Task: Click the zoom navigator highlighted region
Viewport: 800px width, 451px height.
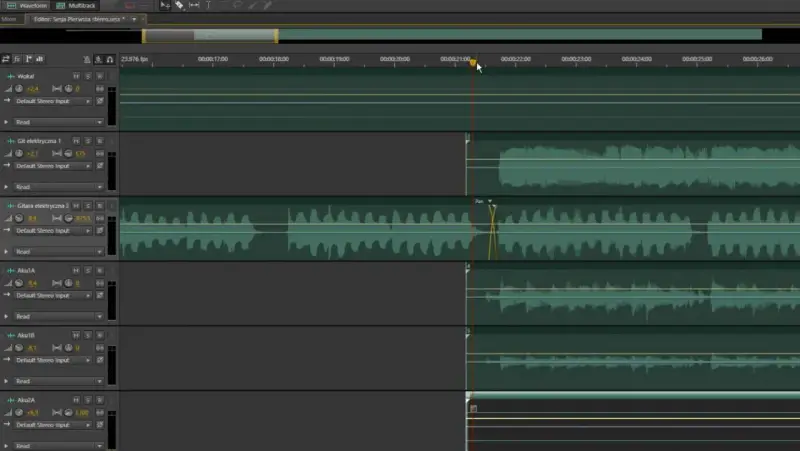Action: 210,36
